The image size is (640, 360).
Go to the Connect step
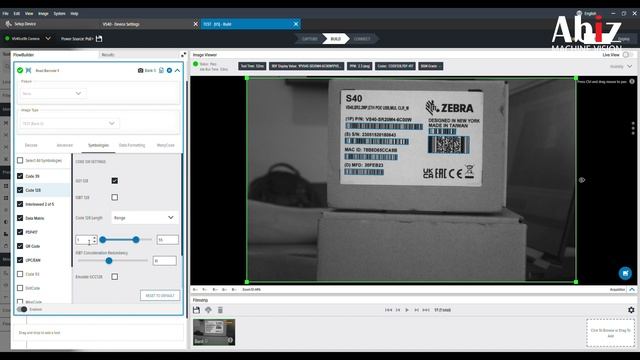point(362,39)
